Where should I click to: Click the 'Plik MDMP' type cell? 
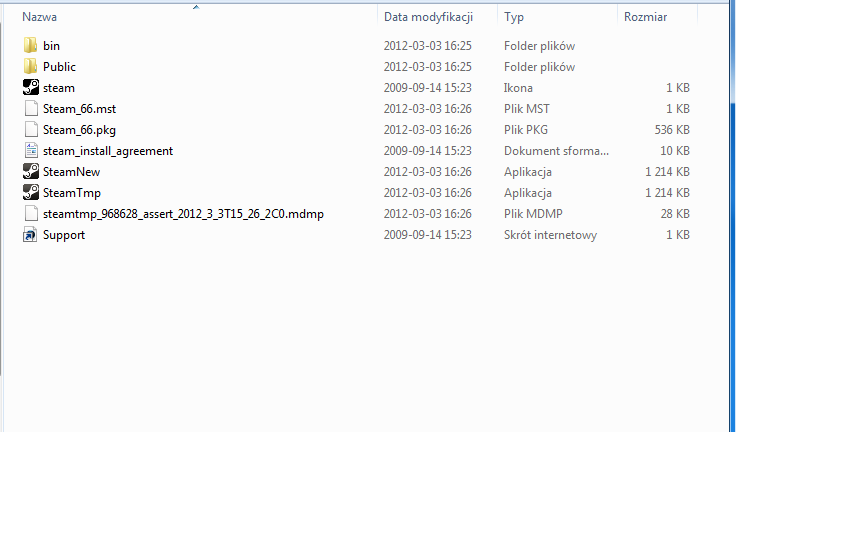click(x=533, y=214)
